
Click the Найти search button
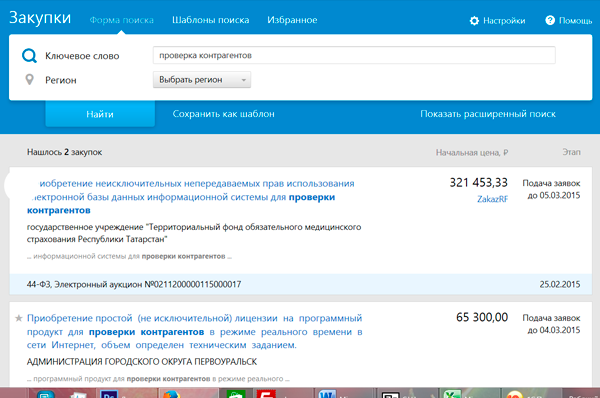point(100,114)
